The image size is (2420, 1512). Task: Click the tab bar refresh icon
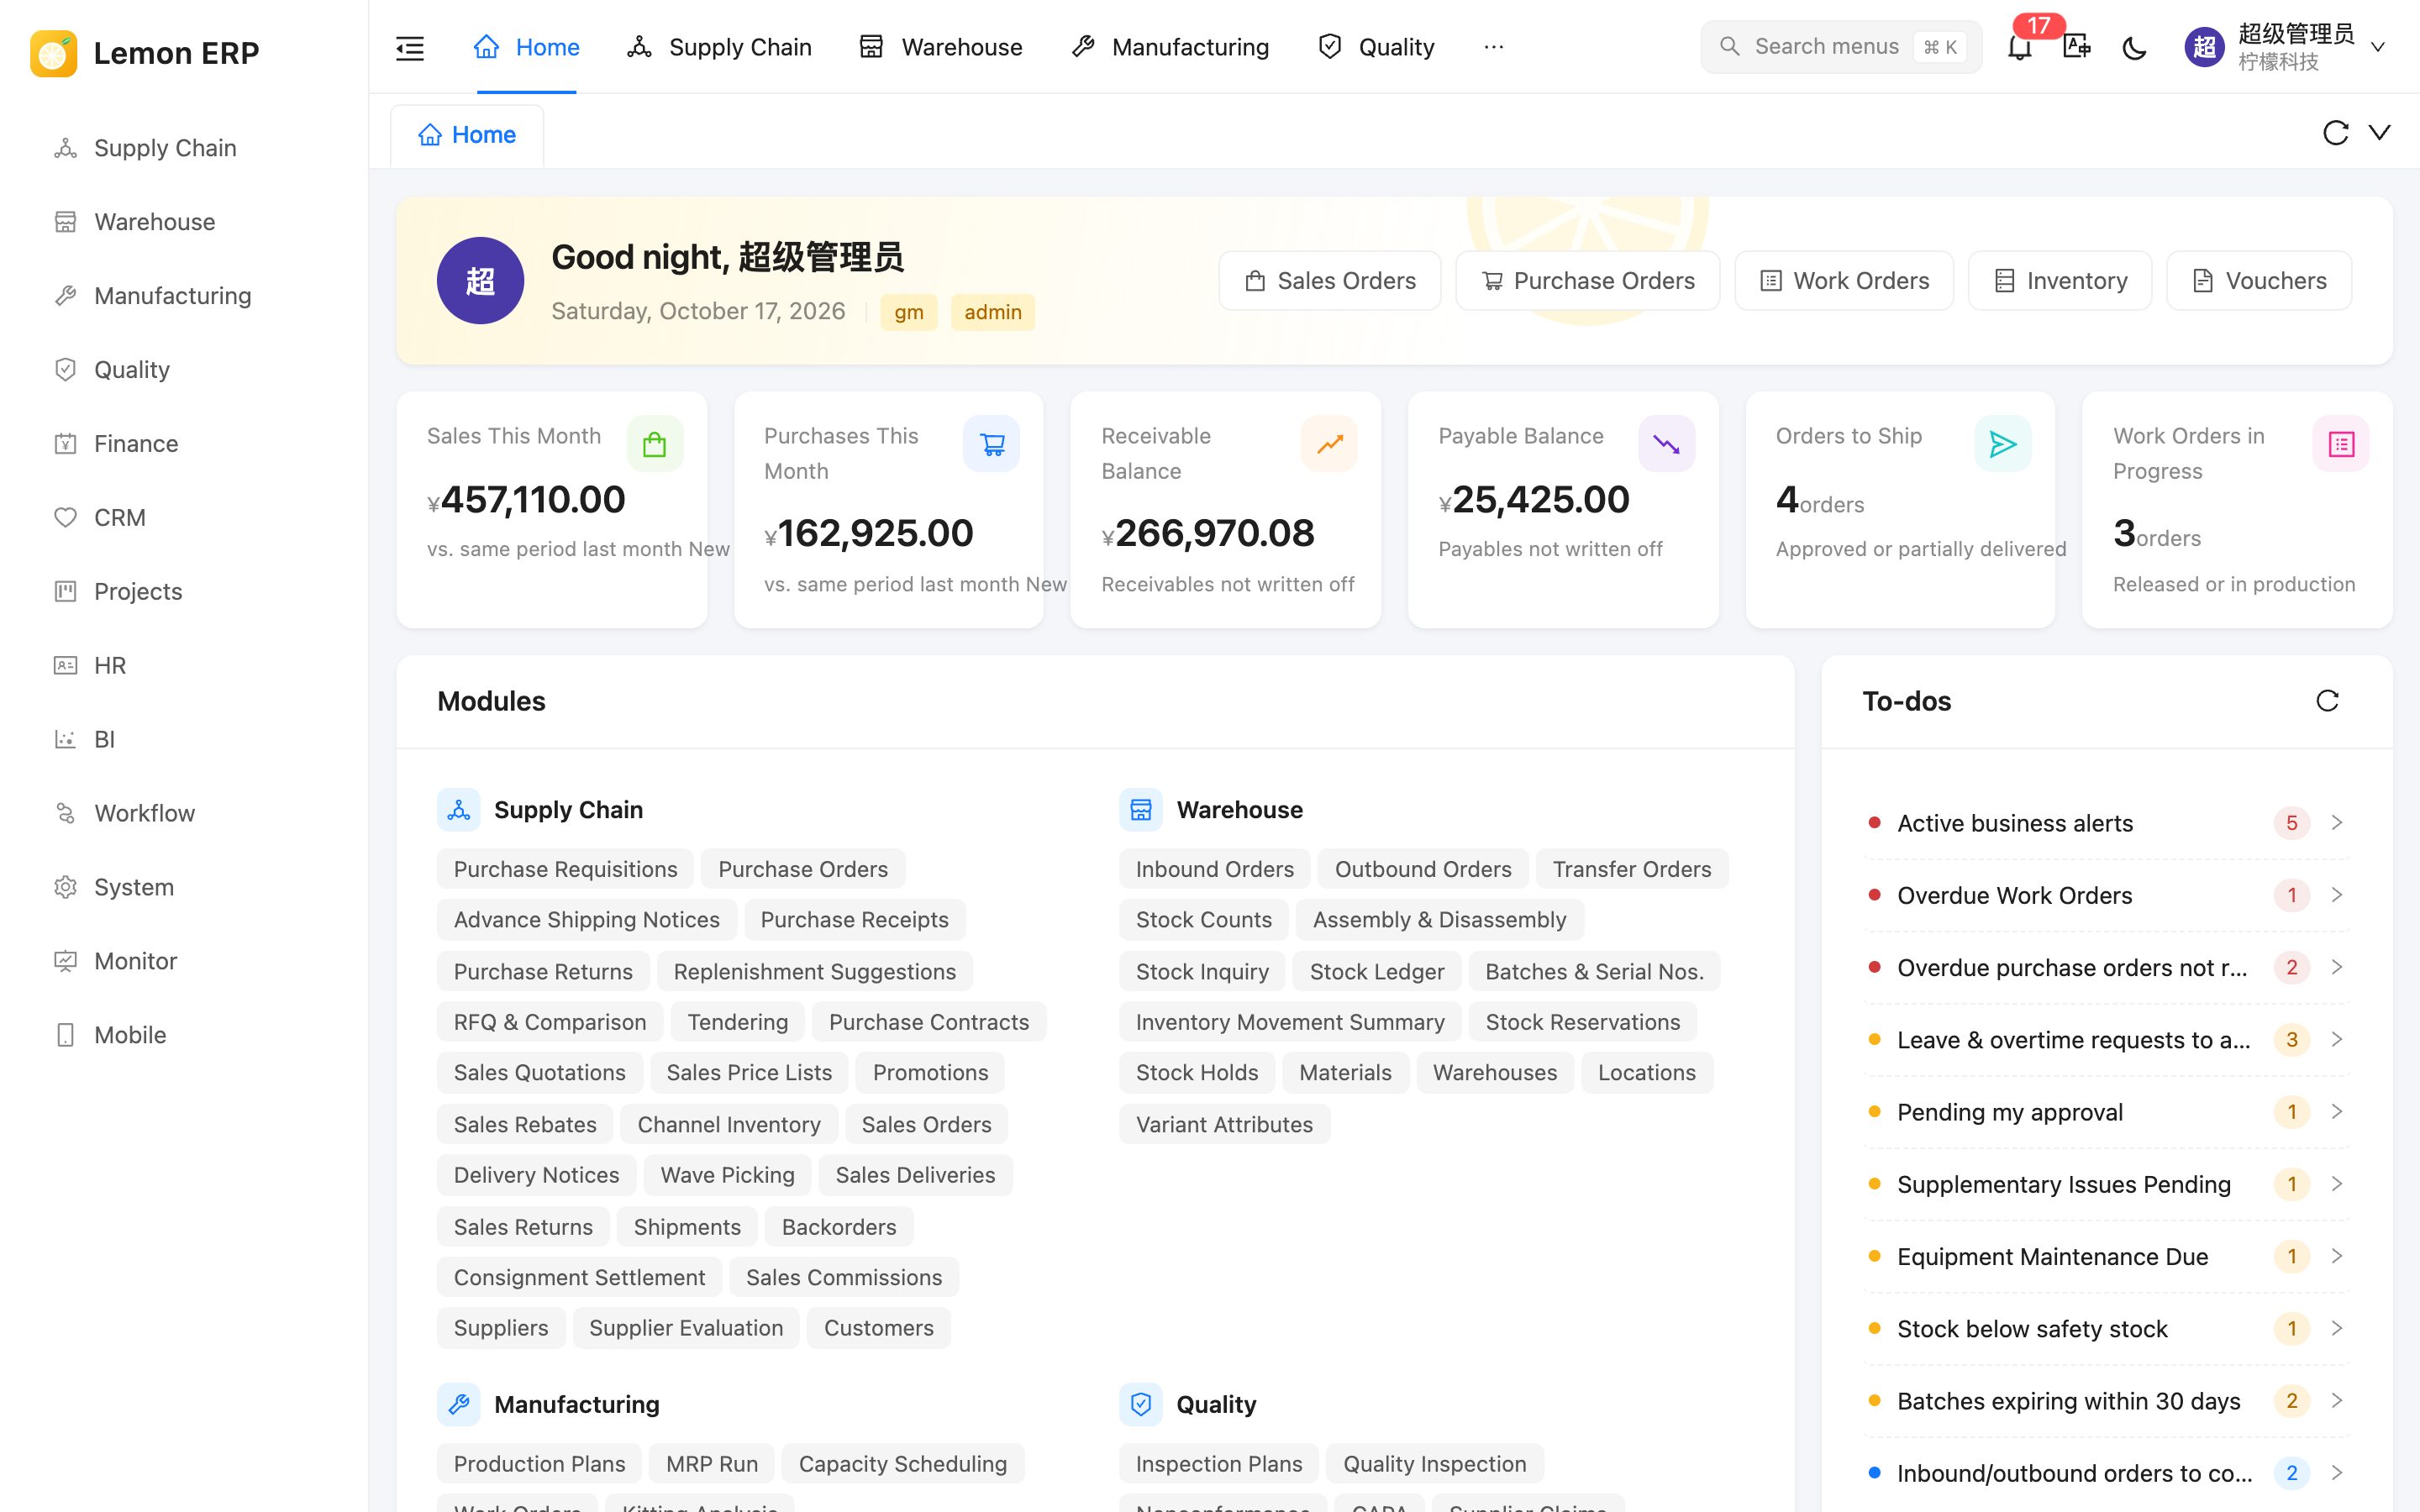[x=2335, y=133]
